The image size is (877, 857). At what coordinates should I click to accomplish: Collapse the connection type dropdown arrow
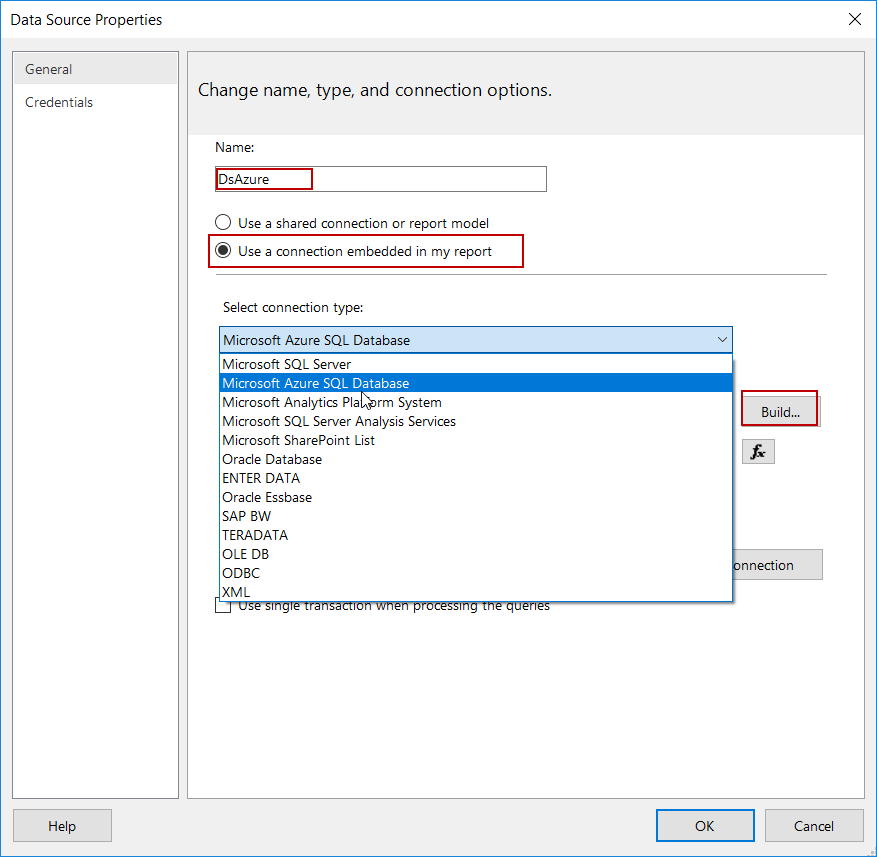722,340
